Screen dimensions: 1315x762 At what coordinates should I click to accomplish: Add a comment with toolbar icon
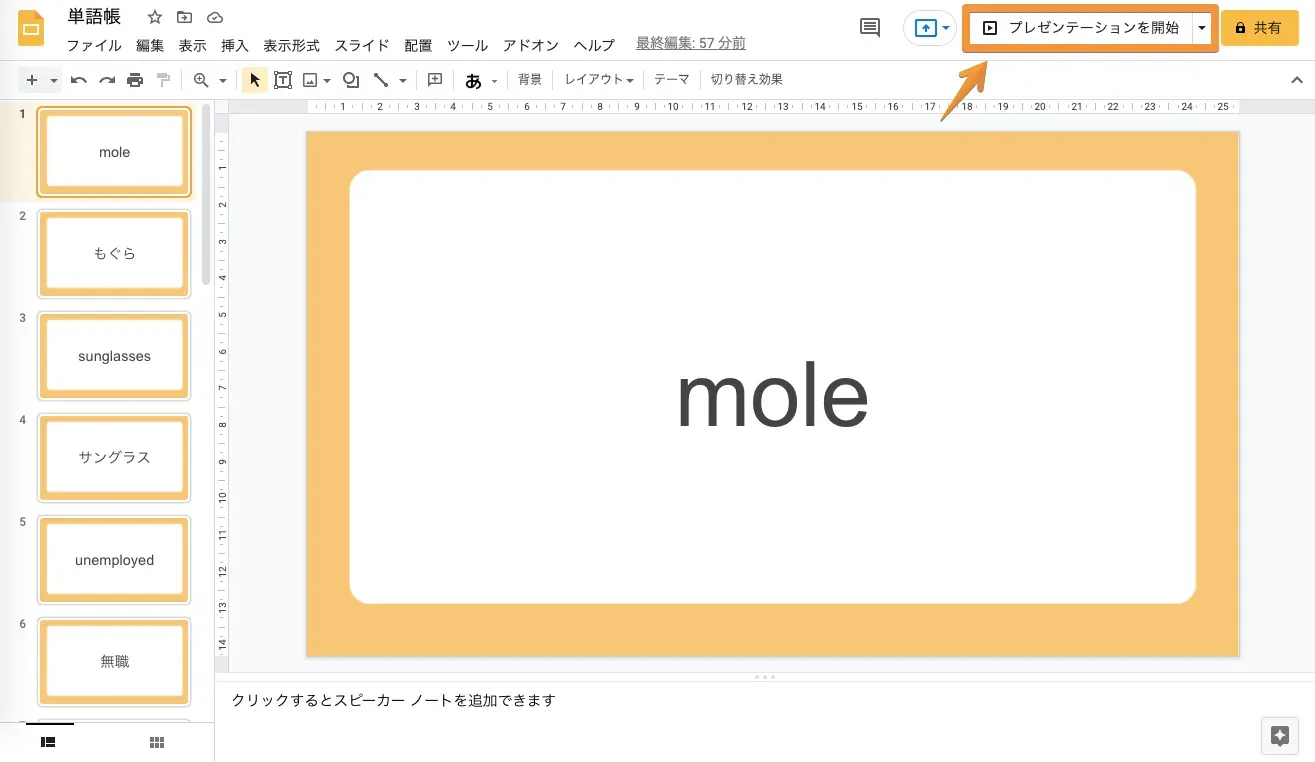[435, 80]
